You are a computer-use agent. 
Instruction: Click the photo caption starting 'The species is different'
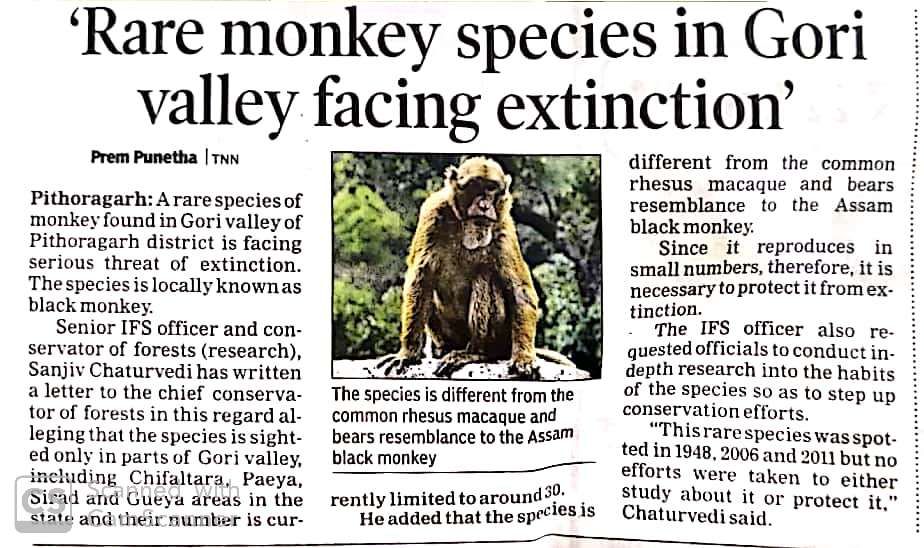click(x=453, y=426)
